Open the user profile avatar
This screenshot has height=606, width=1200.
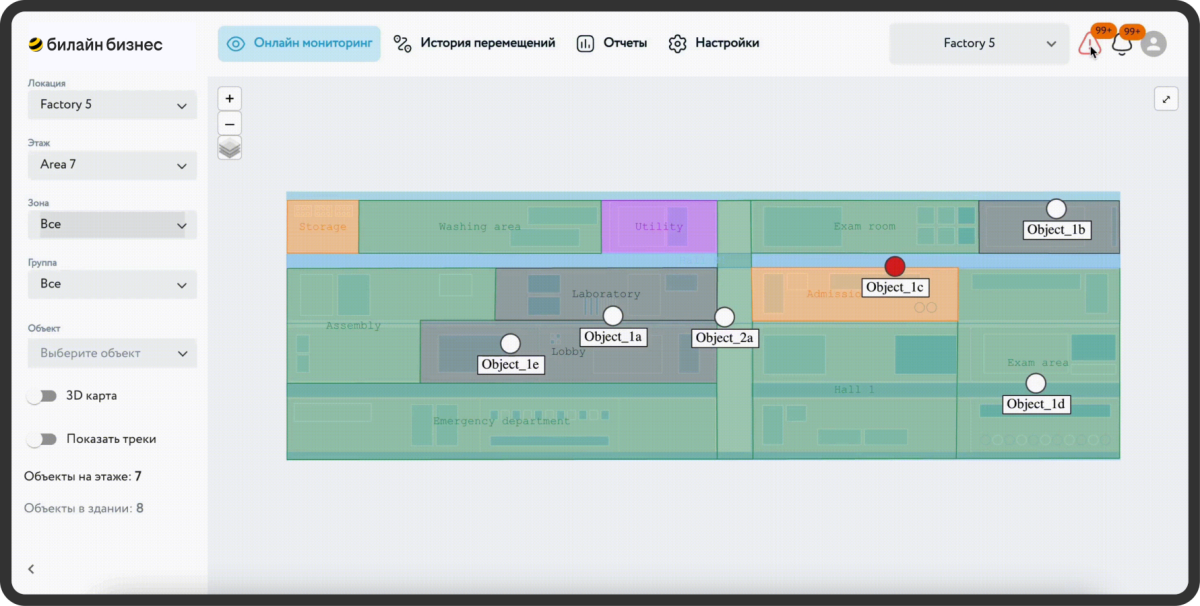click(x=1153, y=44)
